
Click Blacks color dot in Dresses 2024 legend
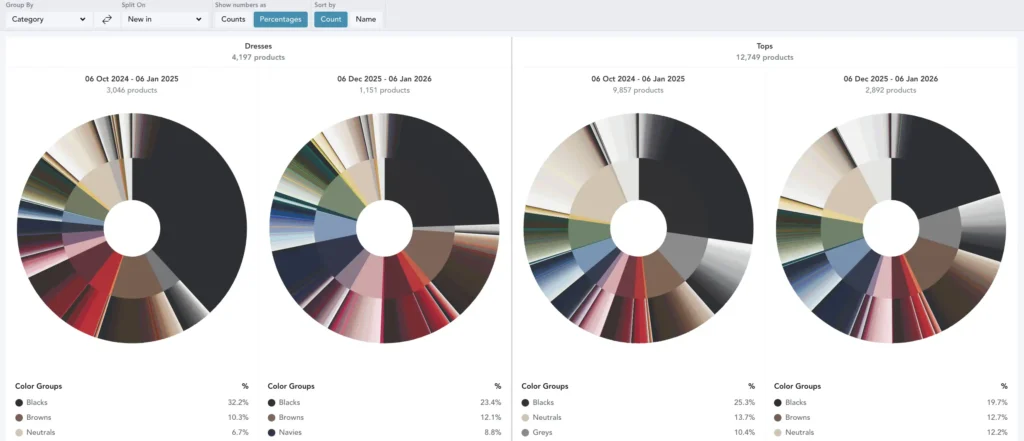click(19, 402)
